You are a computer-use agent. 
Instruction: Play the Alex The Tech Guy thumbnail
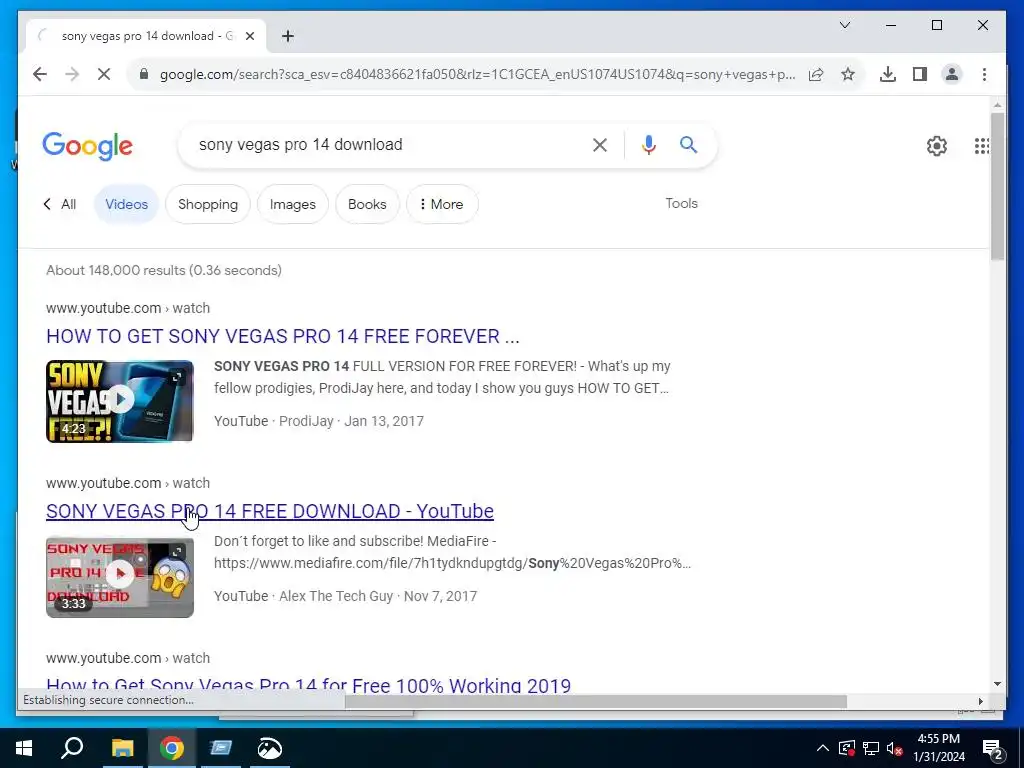(120, 577)
